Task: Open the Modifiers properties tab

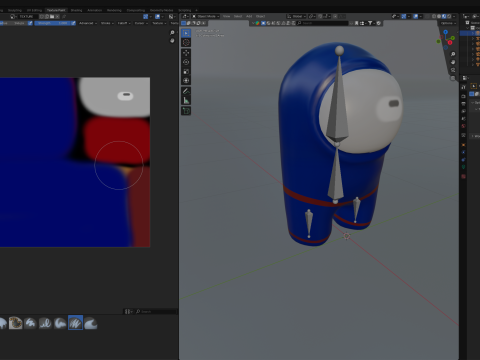Action: (463, 152)
